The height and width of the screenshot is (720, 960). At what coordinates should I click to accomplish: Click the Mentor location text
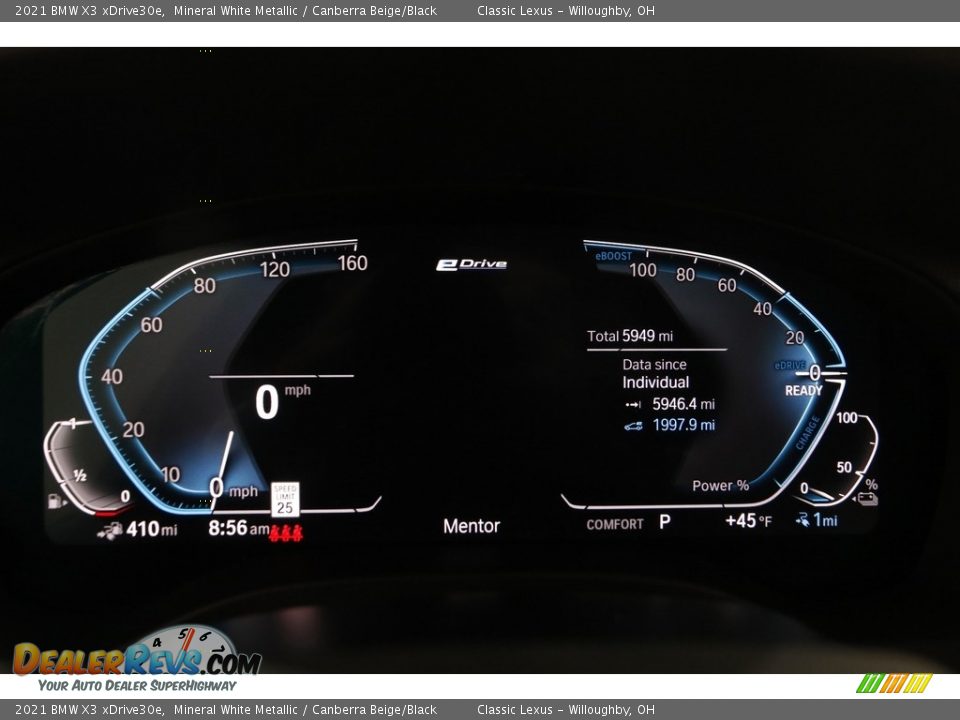[471, 526]
